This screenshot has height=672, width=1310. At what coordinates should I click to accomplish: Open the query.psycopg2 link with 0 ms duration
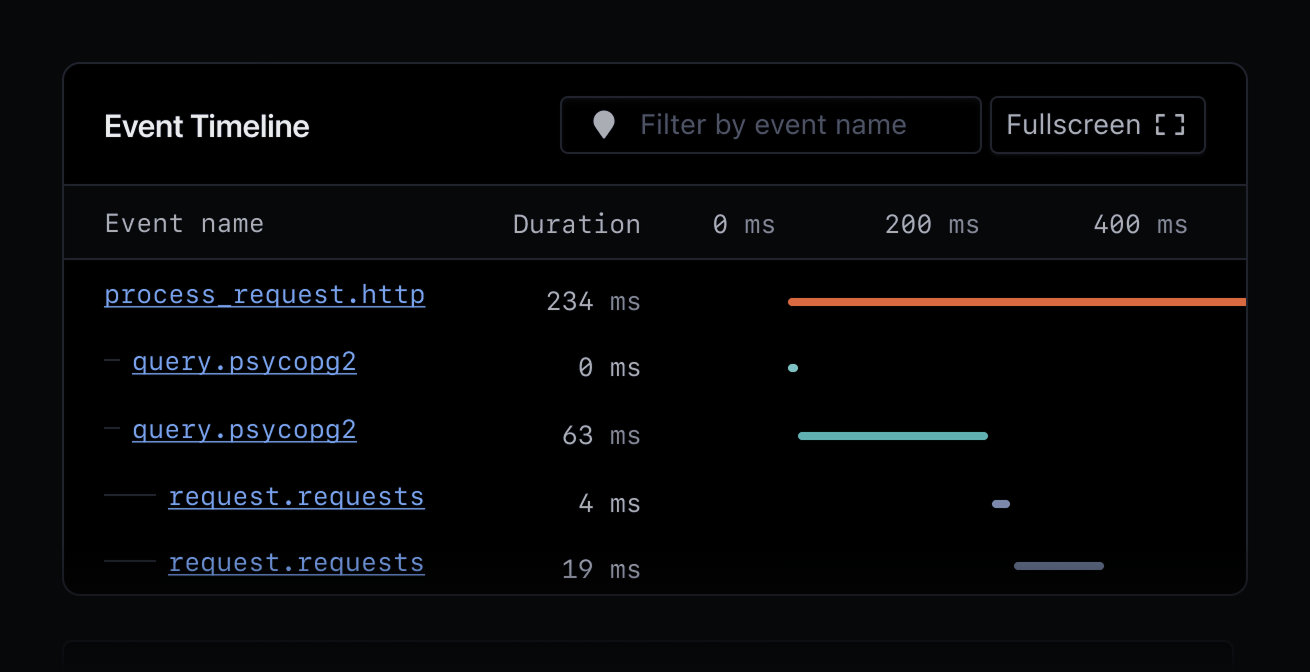point(244,362)
